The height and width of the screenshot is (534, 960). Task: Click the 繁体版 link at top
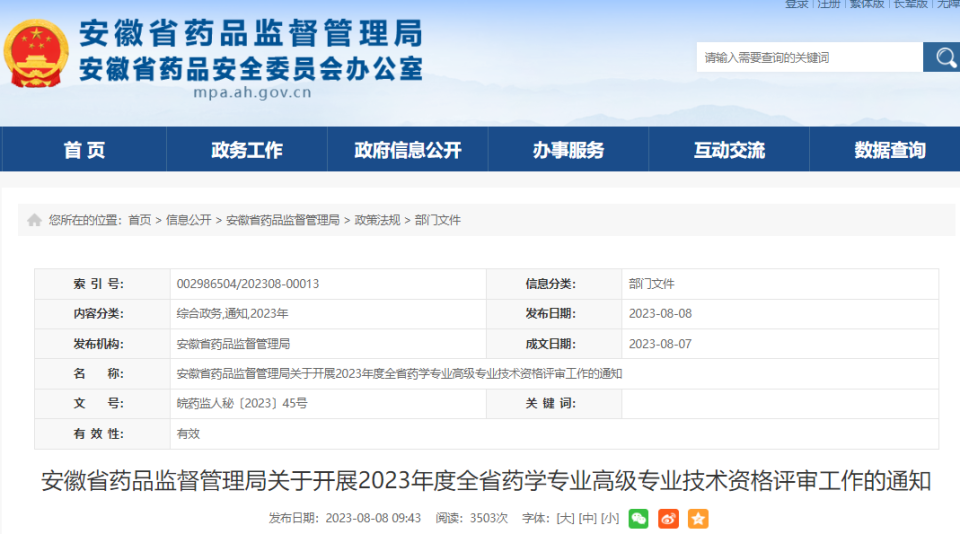[866, 4]
